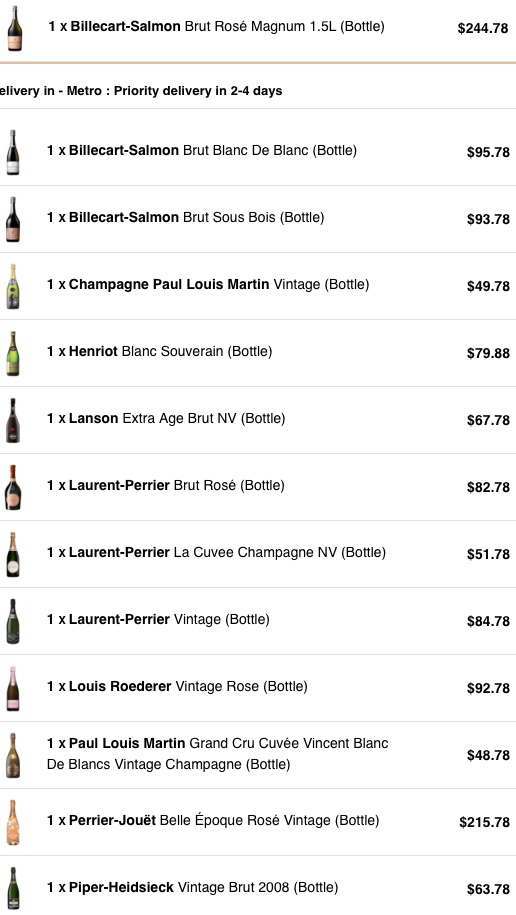Open the Piper-Heidsieck Vintage Brut 2008 item
516x915 pixels.
pos(192,887)
